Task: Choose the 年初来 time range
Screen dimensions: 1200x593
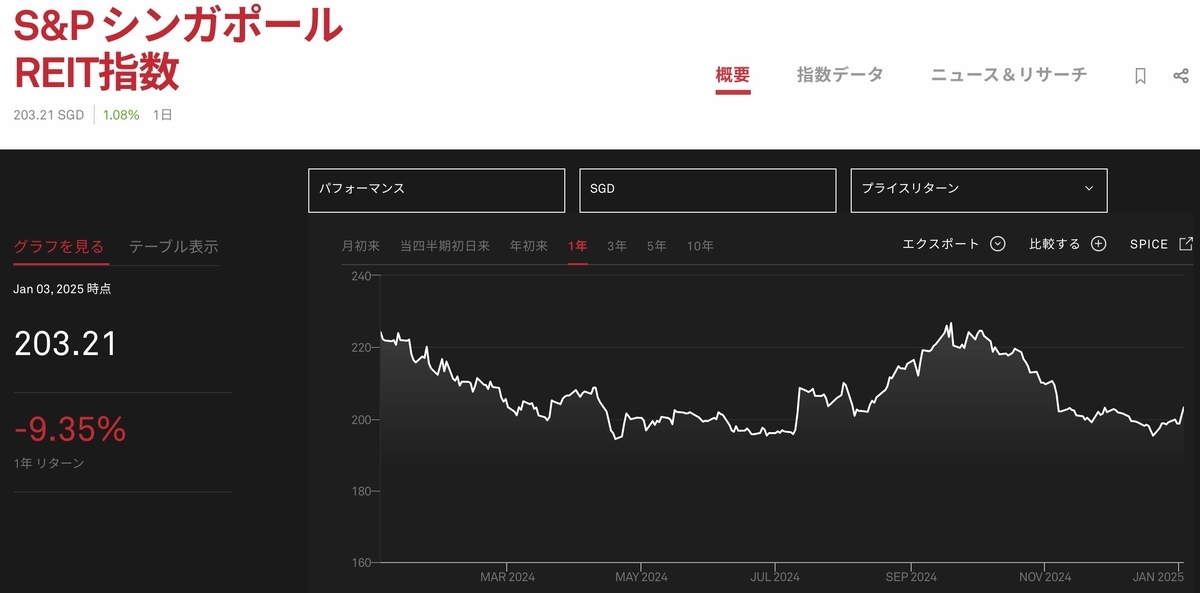Action: pos(529,246)
